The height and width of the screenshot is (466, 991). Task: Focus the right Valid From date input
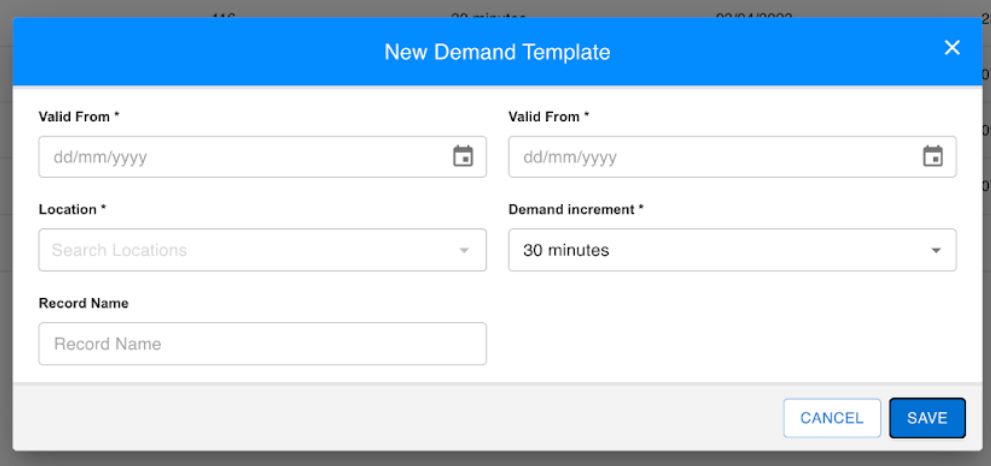[710, 157]
